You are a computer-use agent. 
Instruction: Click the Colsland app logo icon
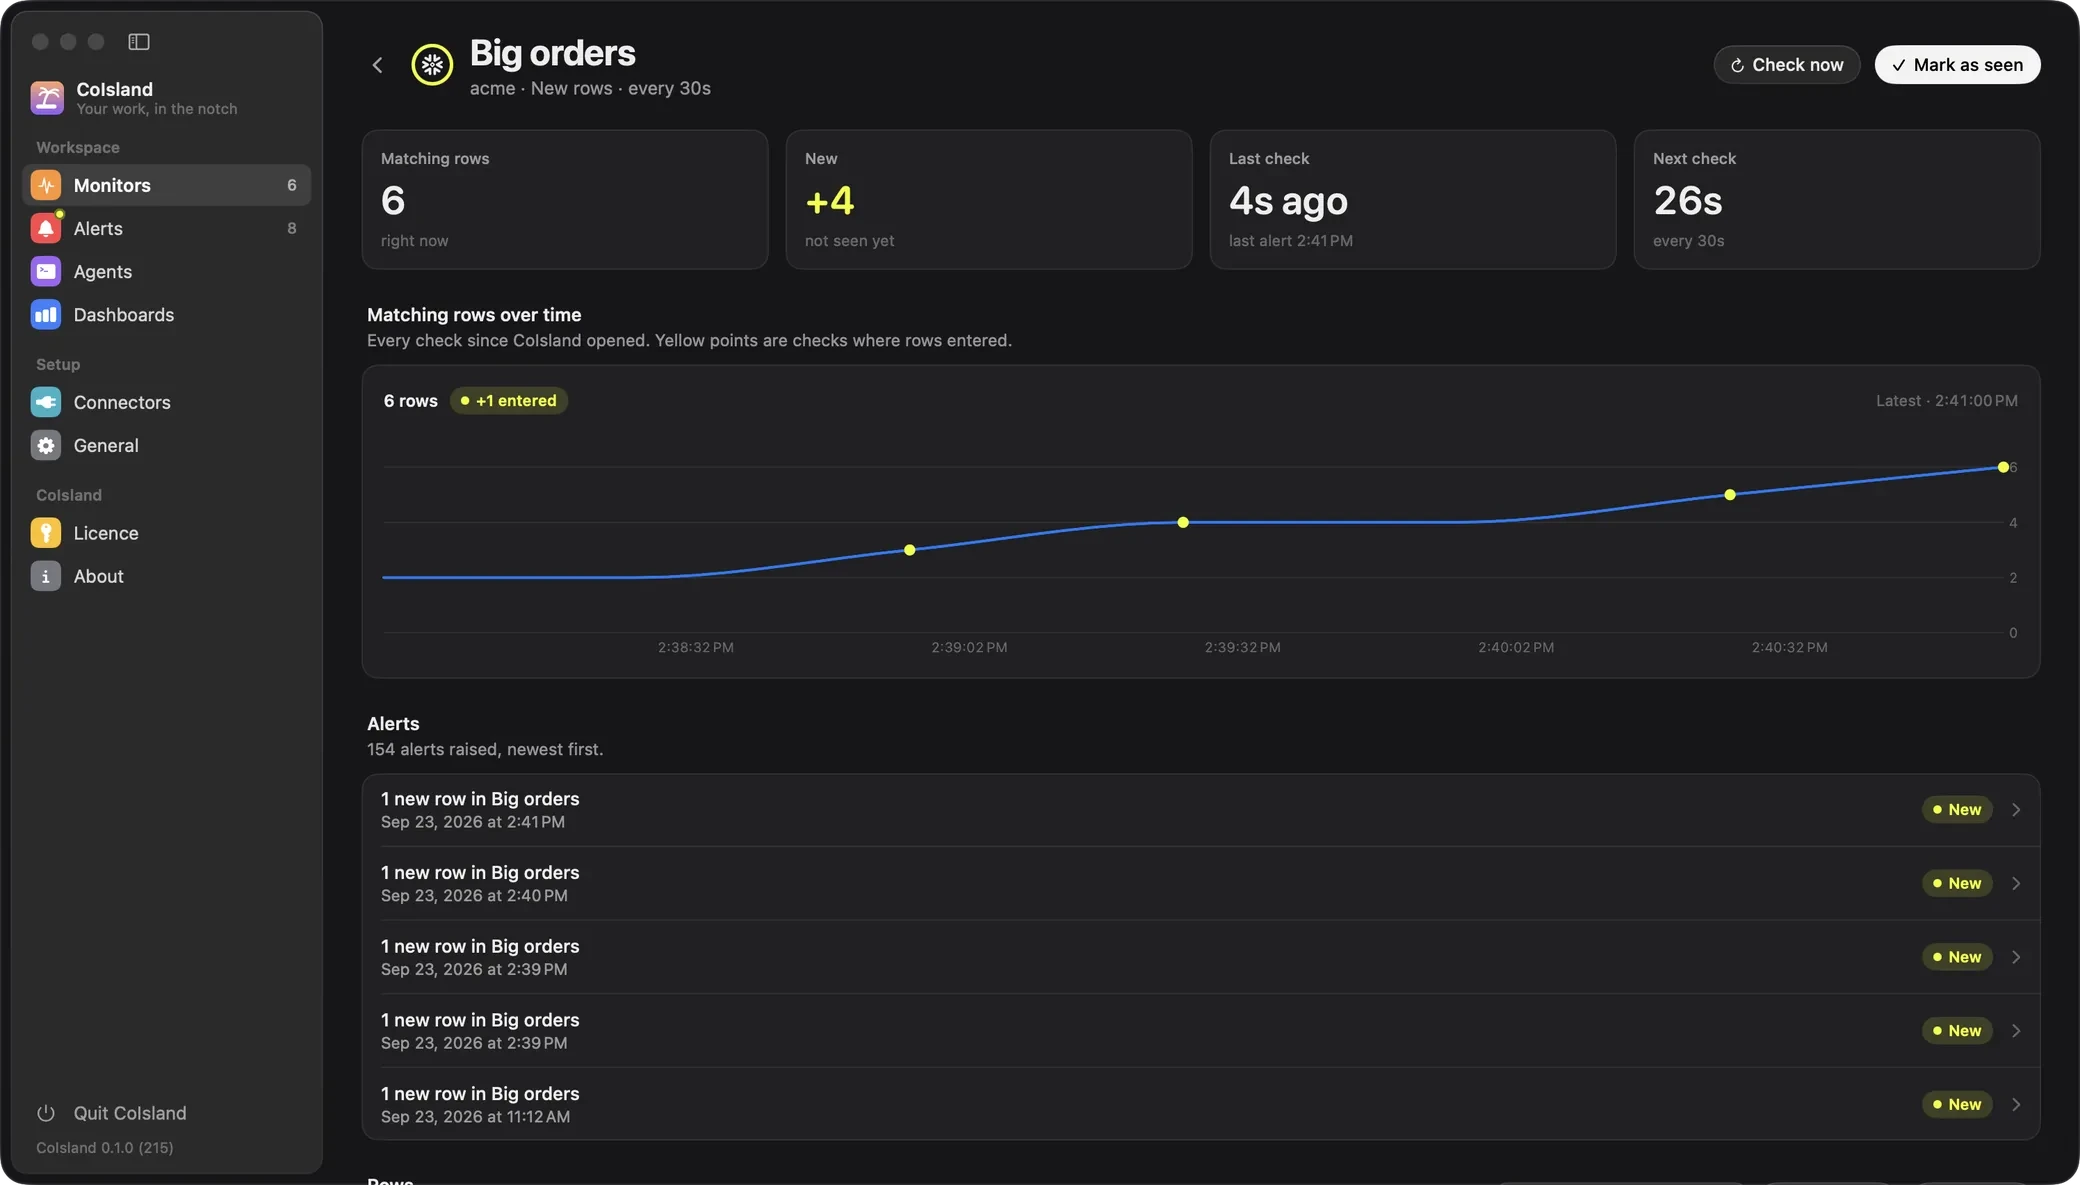click(x=47, y=98)
